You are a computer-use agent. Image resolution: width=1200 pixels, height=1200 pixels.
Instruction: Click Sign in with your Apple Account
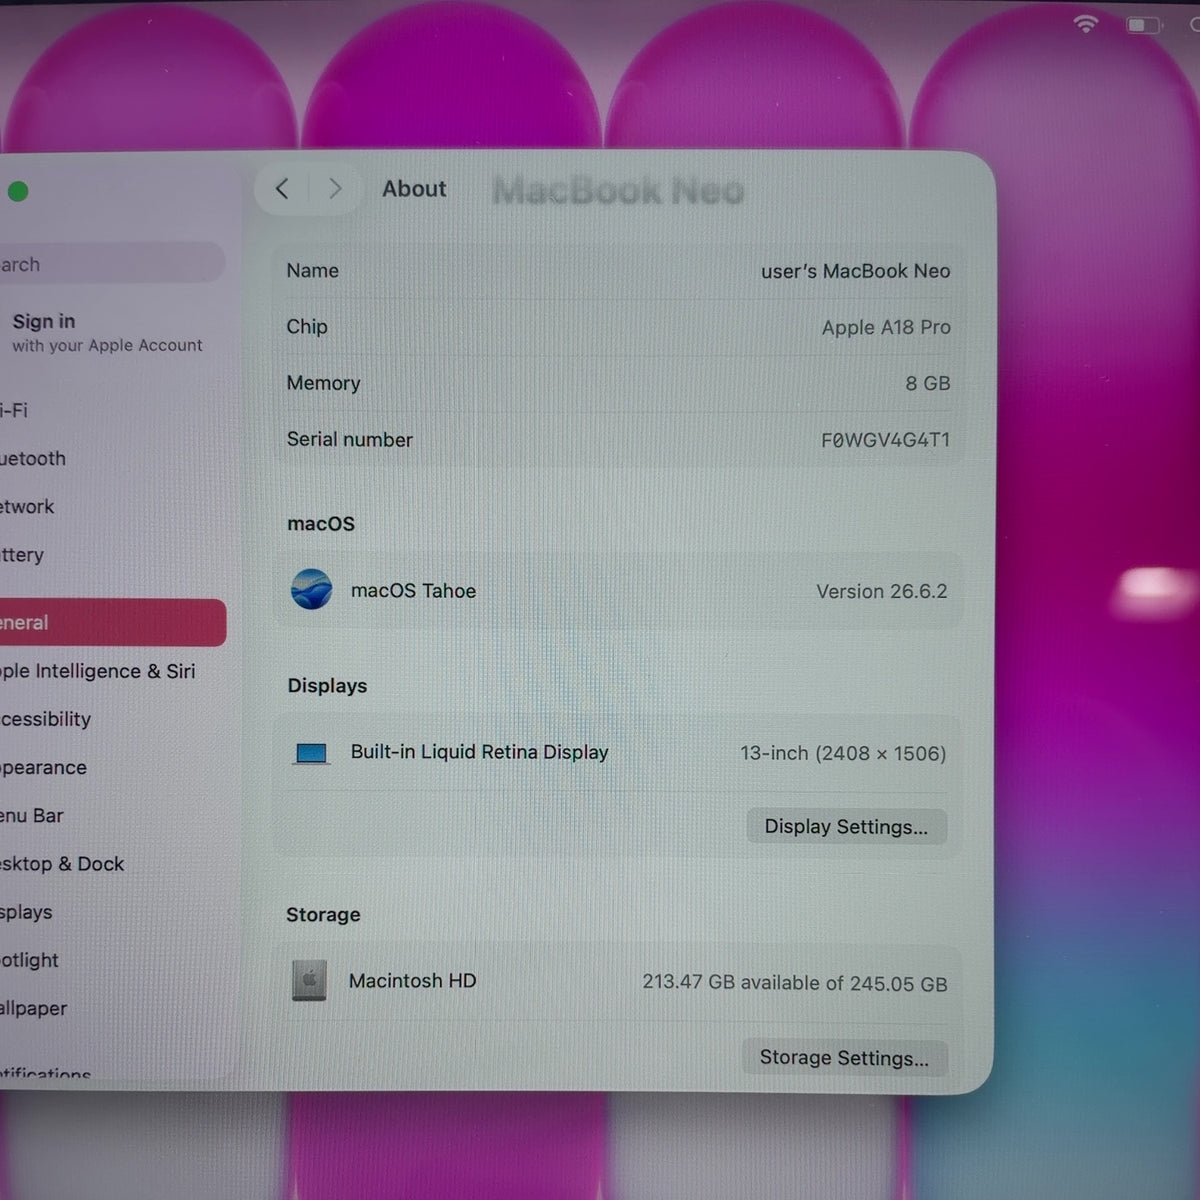107,332
